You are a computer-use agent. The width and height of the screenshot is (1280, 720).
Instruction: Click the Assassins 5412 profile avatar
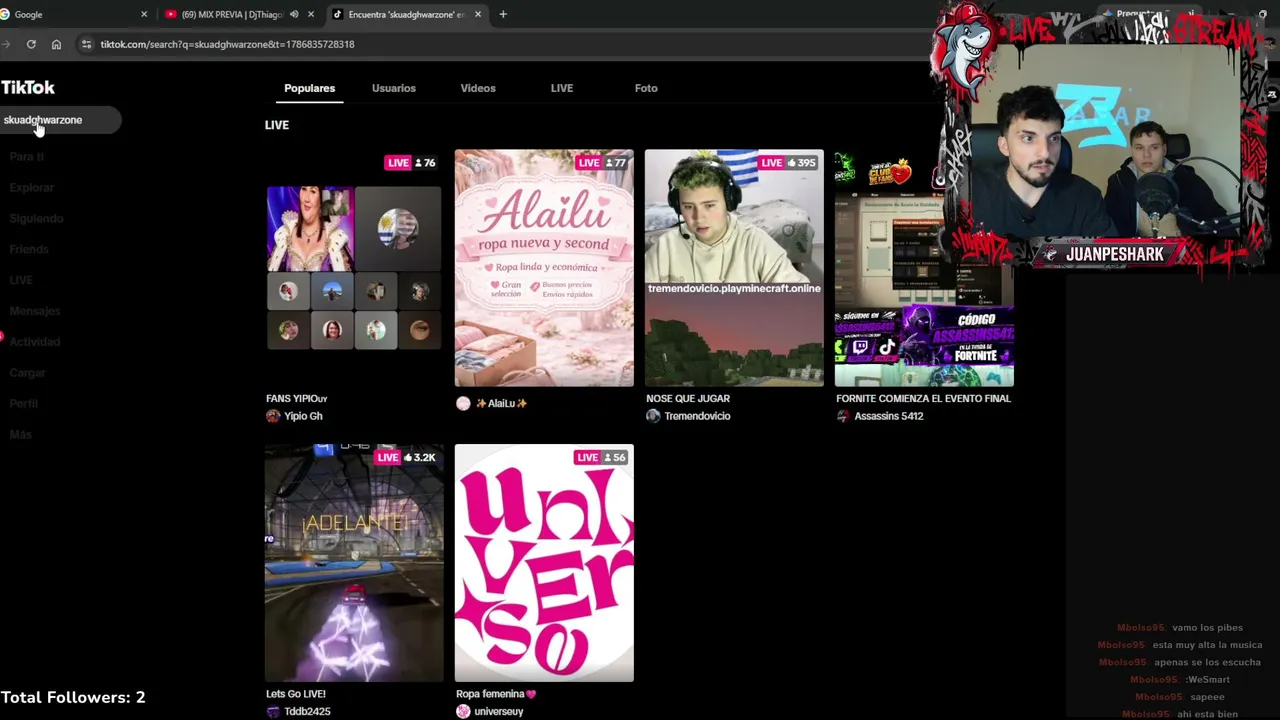[x=843, y=416]
